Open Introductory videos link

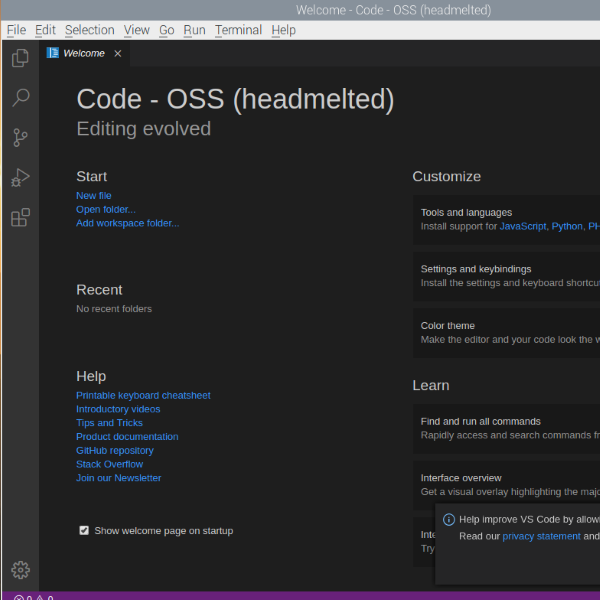118,409
